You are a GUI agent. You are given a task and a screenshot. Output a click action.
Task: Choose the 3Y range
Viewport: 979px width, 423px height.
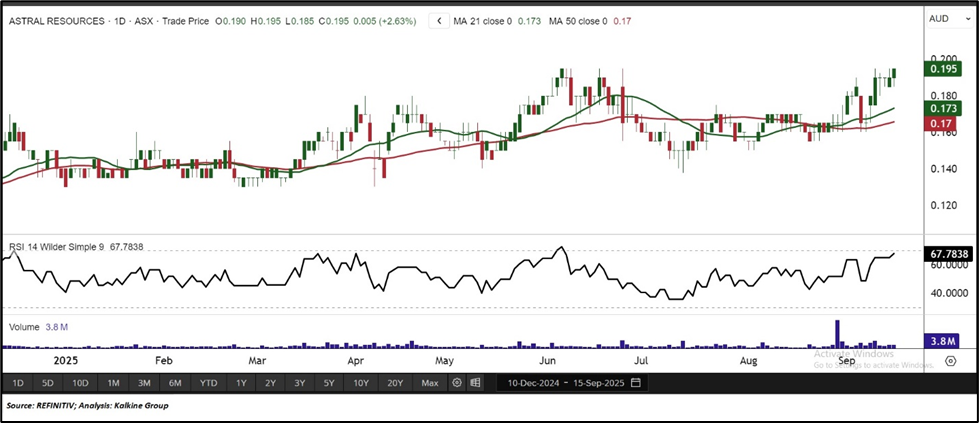pos(300,383)
